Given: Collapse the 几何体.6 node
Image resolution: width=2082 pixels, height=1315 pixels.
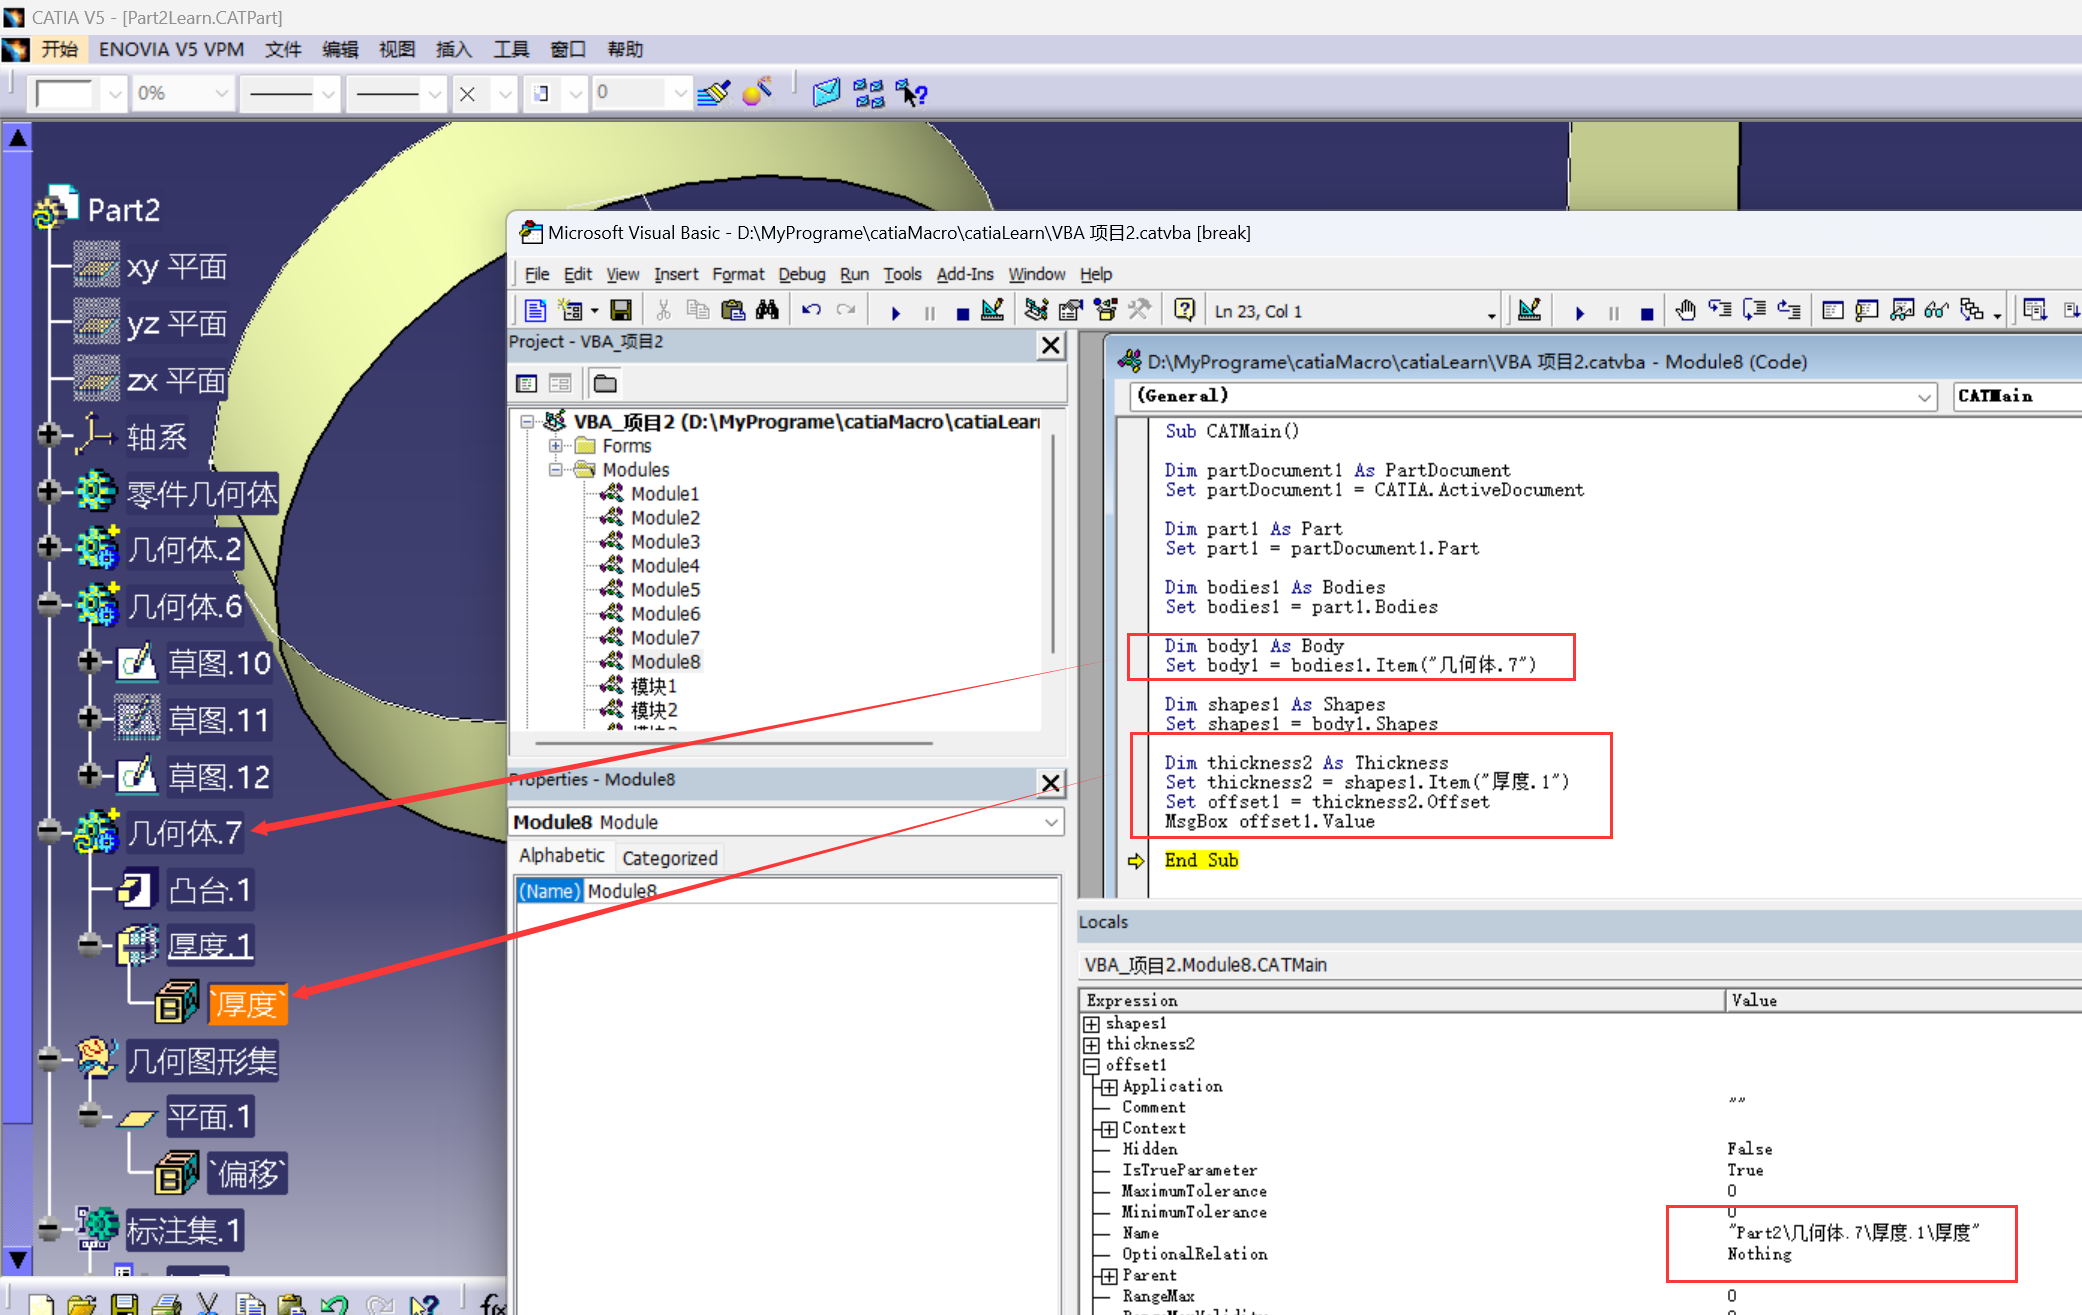Looking at the screenshot, I should click(x=48, y=604).
